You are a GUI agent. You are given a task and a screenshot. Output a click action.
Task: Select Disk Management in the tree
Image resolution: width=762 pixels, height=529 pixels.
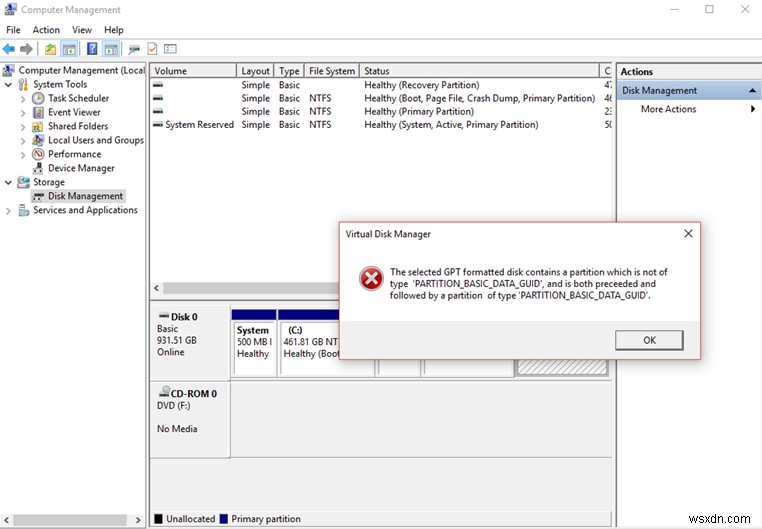[85, 196]
